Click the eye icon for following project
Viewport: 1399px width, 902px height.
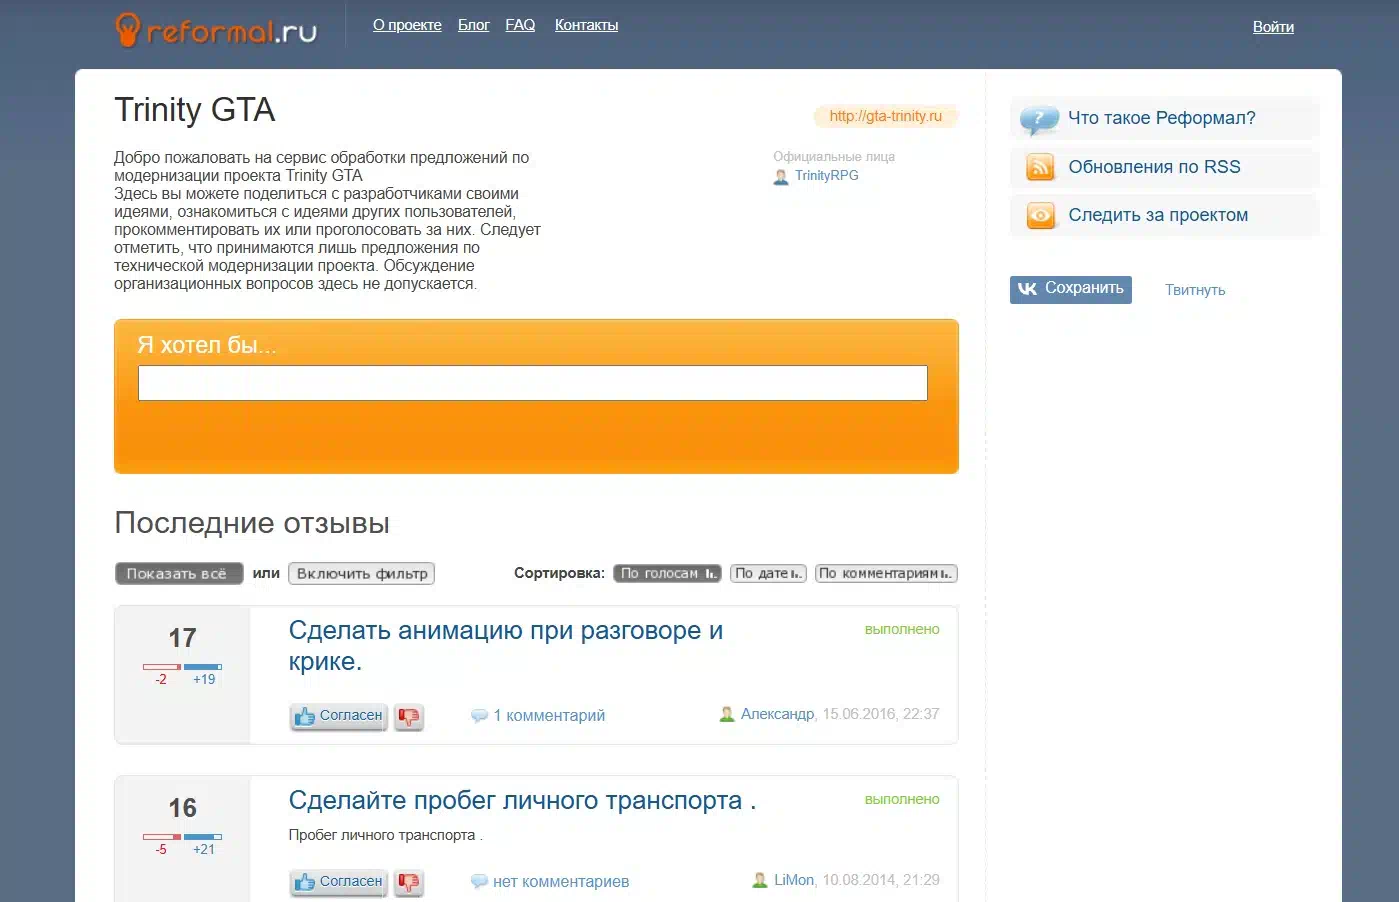[1040, 215]
